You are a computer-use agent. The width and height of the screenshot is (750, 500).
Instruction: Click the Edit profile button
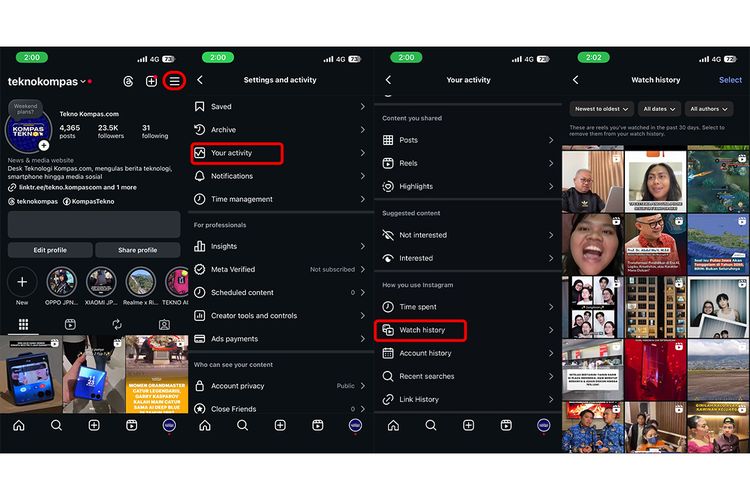[50, 250]
